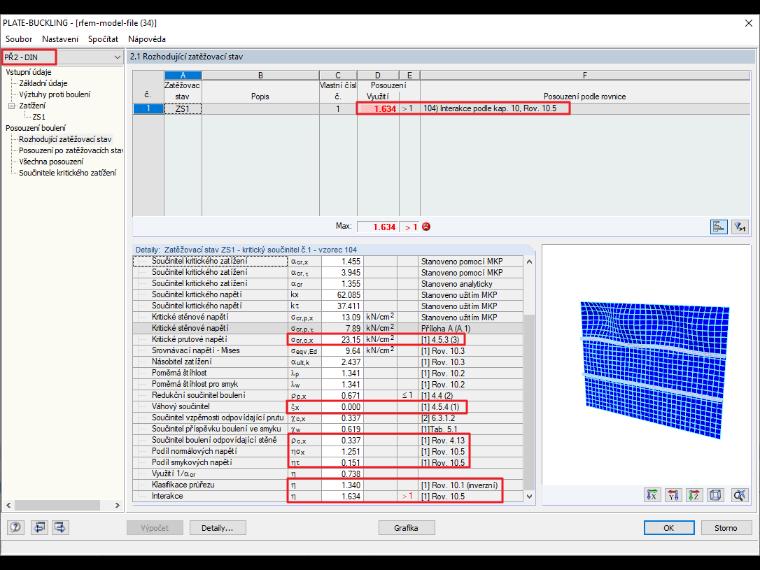This screenshot has height=570, width=760.
Task: Open the Soubor menu
Action: [18, 39]
